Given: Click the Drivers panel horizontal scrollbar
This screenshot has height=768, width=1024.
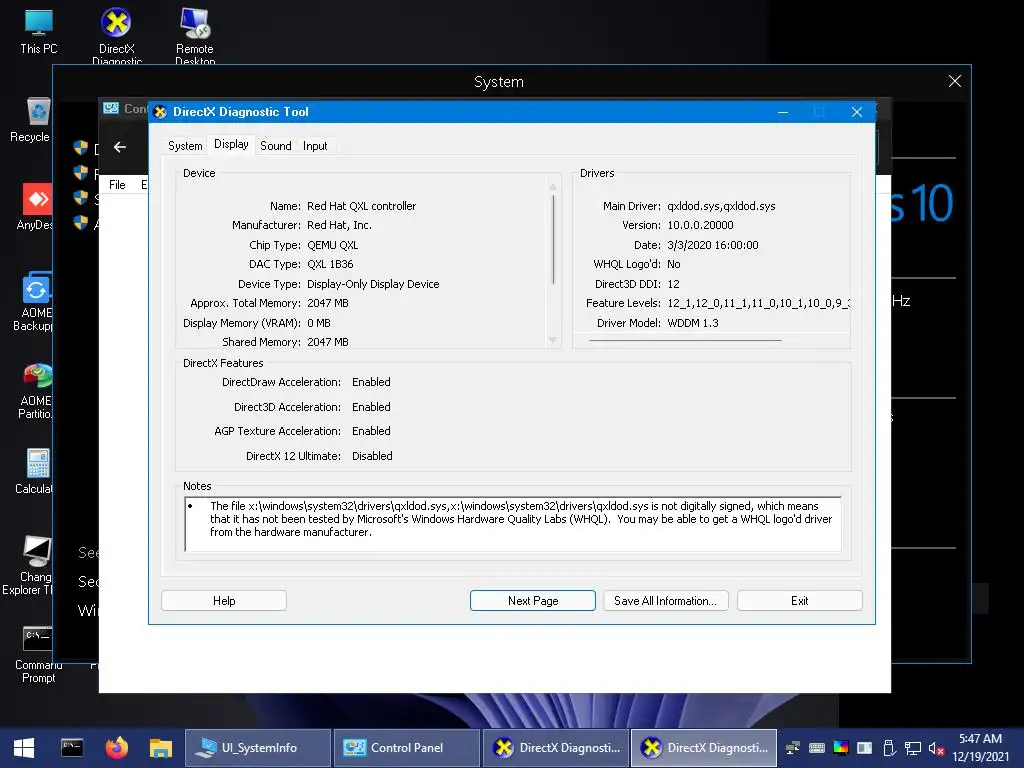Looking at the screenshot, I should click(x=685, y=340).
